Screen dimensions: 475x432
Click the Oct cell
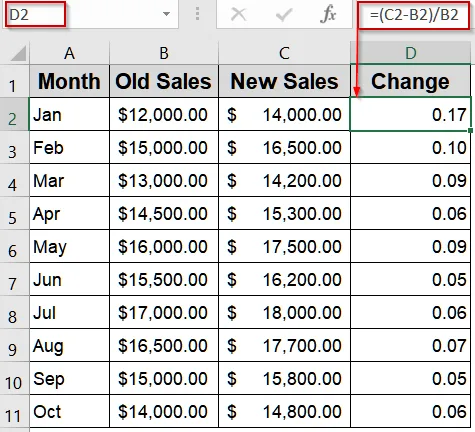click(69, 411)
